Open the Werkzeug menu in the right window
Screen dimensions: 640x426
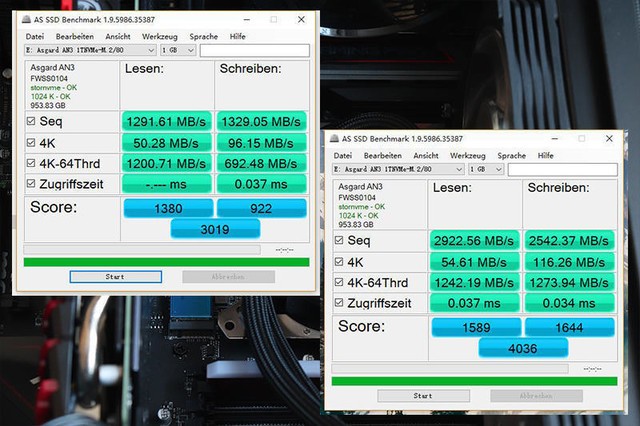[x=468, y=155]
